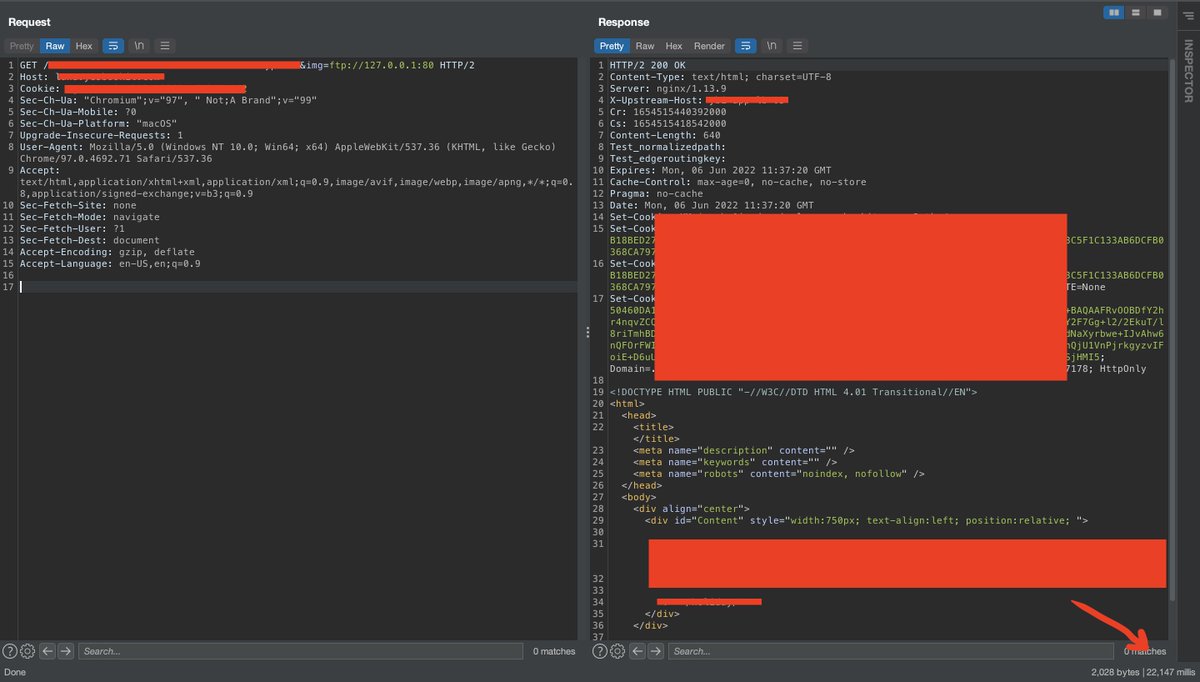This screenshot has width=1200, height=682.
Task: Click 'Content-Length: 640' response header
Action: pos(665,135)
